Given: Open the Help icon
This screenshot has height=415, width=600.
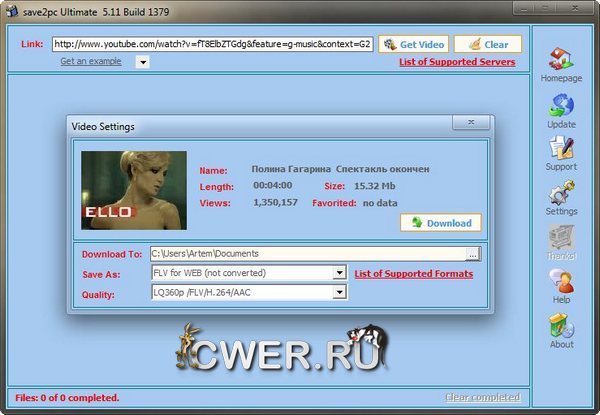Looking at the screenshot, I should [561, 281].
